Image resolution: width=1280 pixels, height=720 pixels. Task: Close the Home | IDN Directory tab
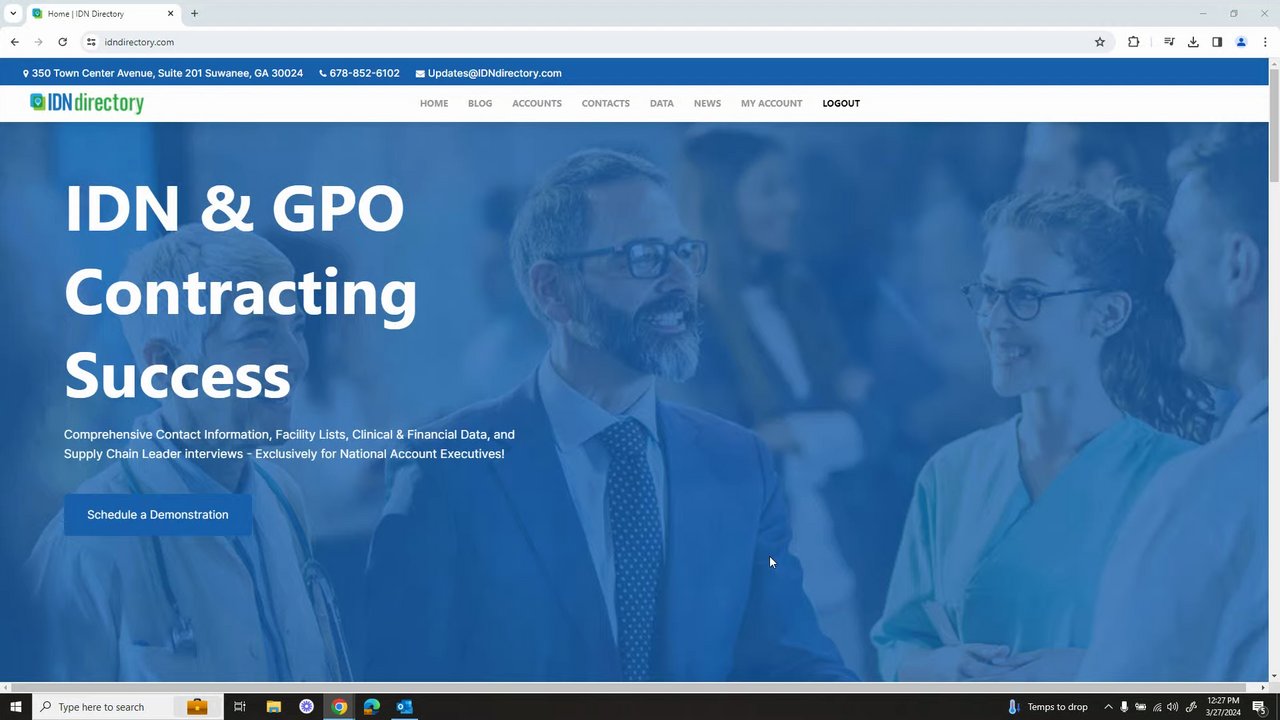(170, 14)
